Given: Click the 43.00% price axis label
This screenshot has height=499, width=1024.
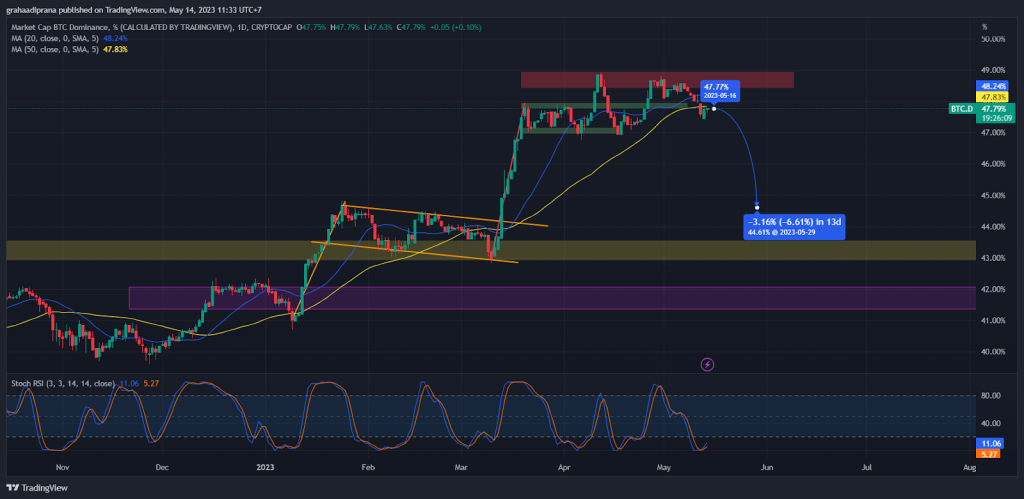Looking at the screenshot, I should pyautogui.click(x=993, y=258).
